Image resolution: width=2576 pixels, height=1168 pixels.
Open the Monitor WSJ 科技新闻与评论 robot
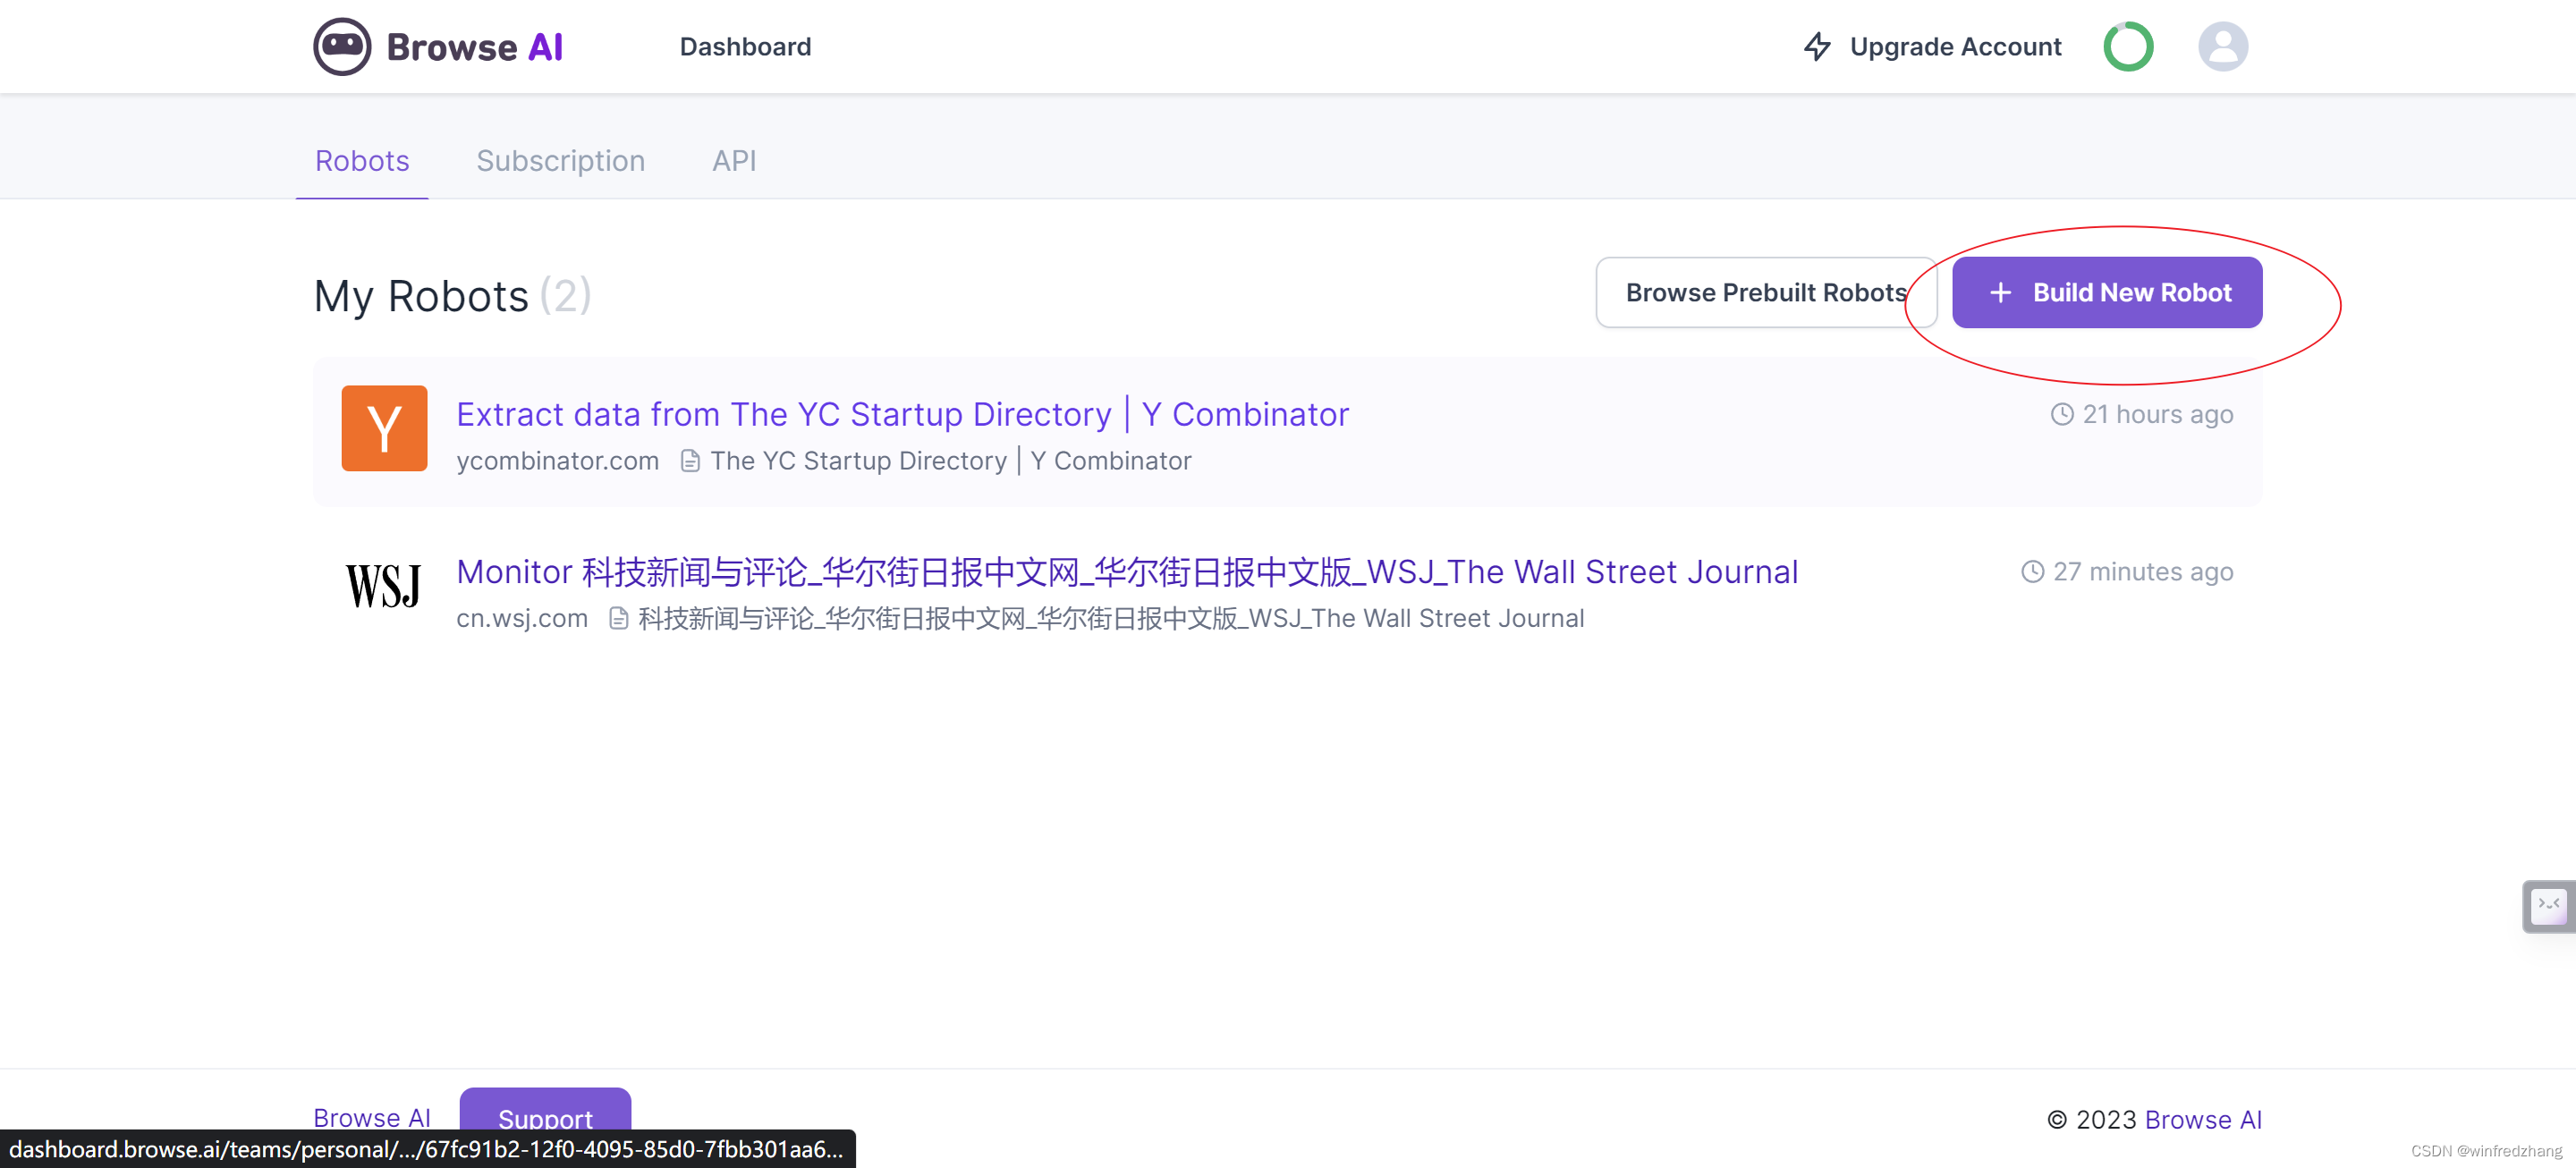[1127, 571]
